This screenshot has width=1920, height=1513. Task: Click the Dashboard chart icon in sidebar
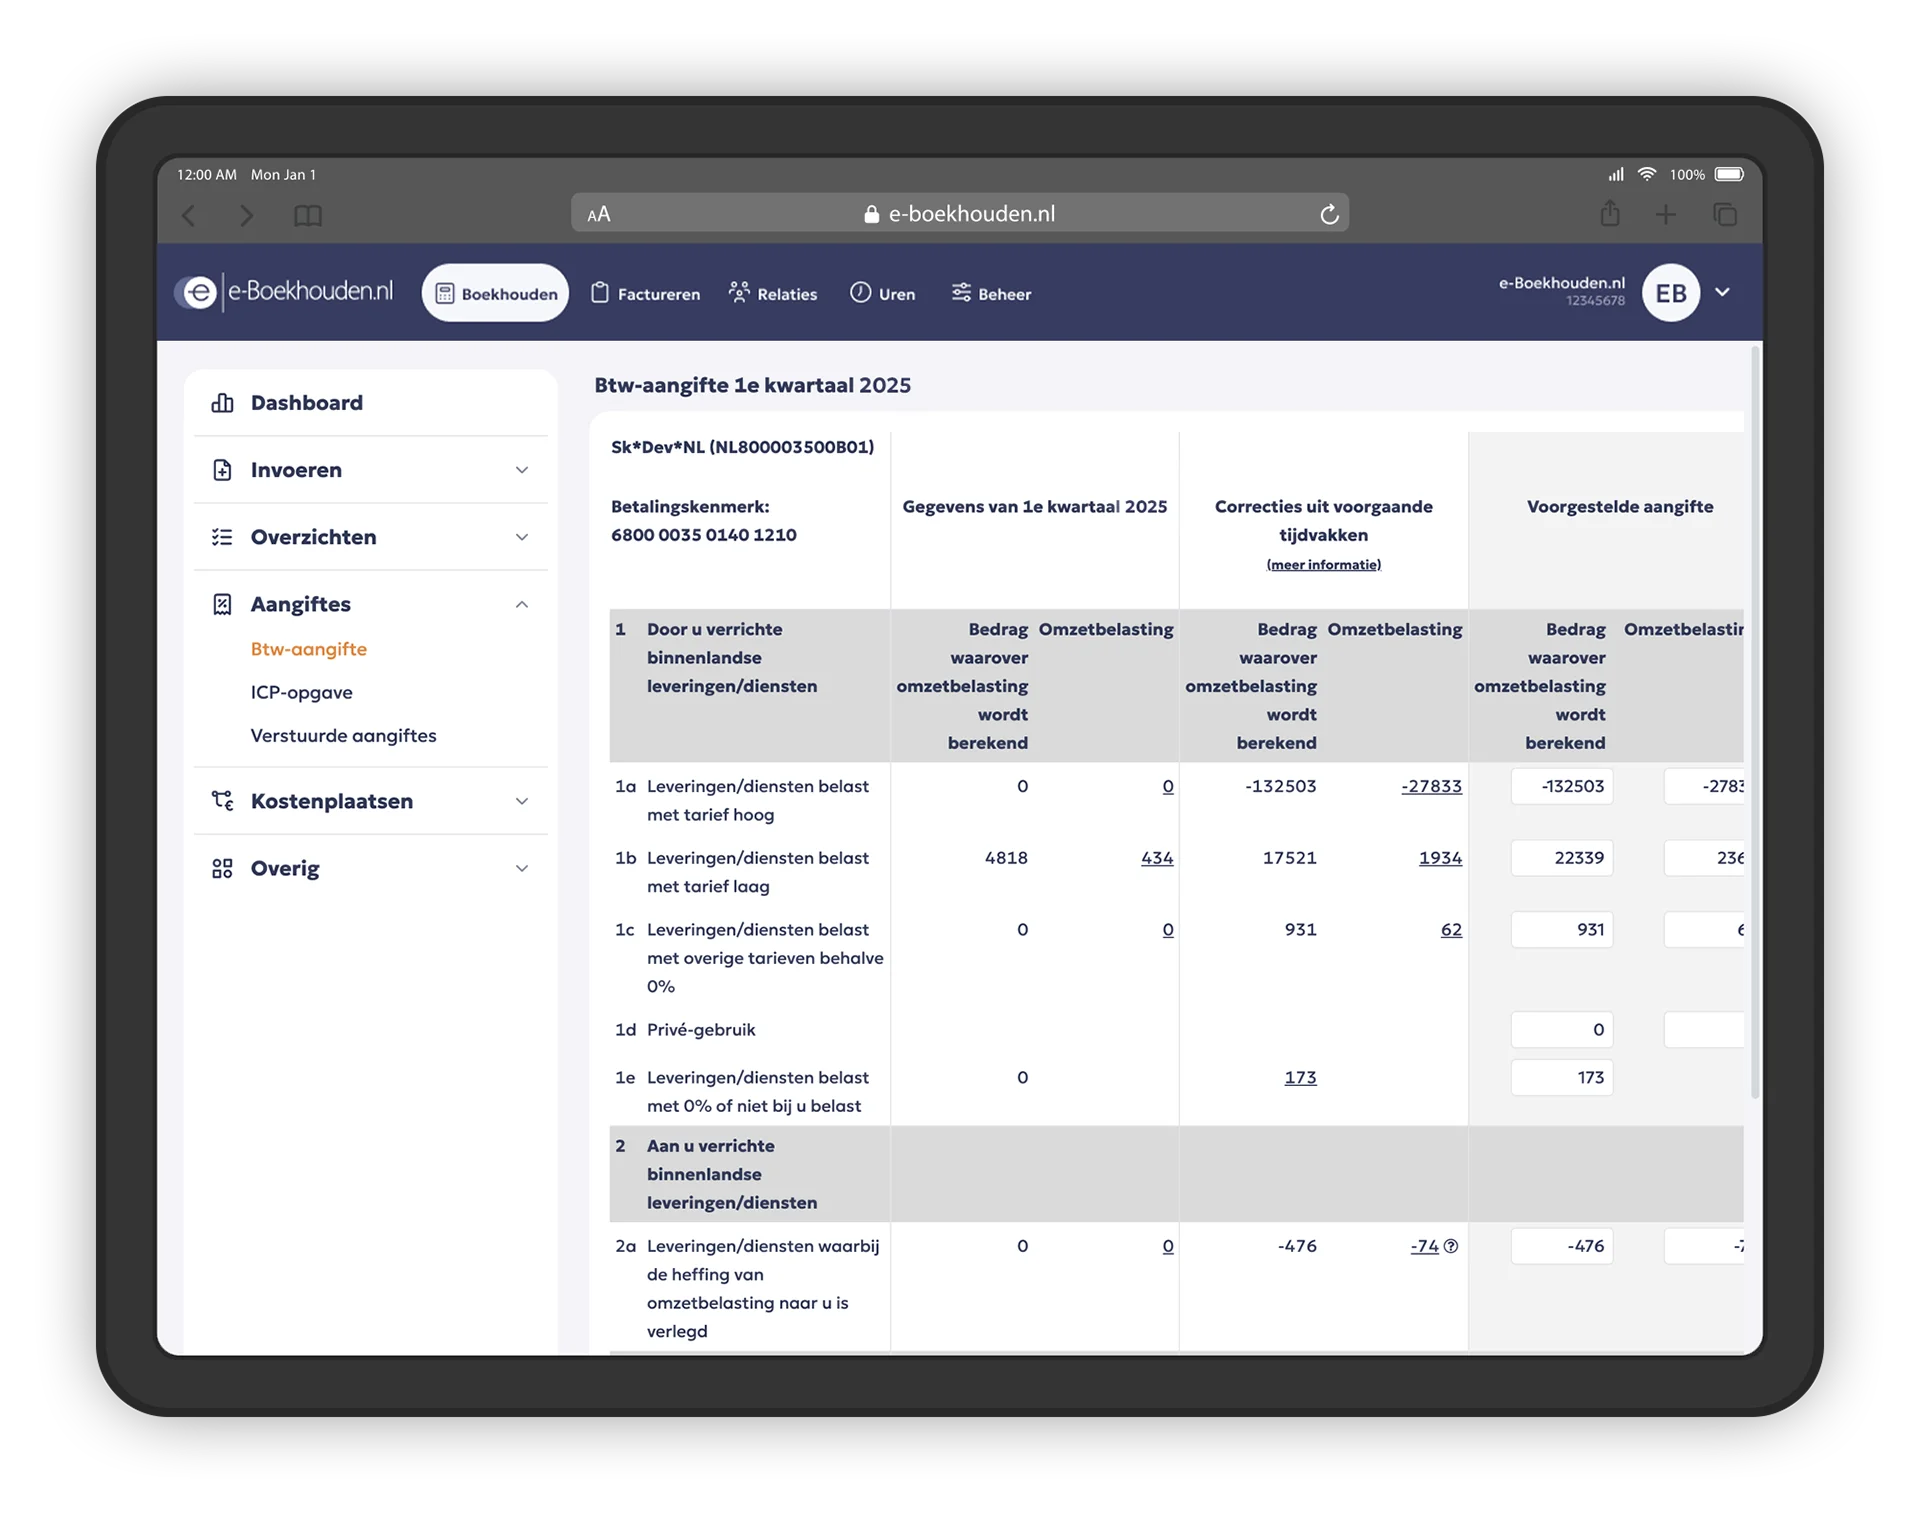222,403
